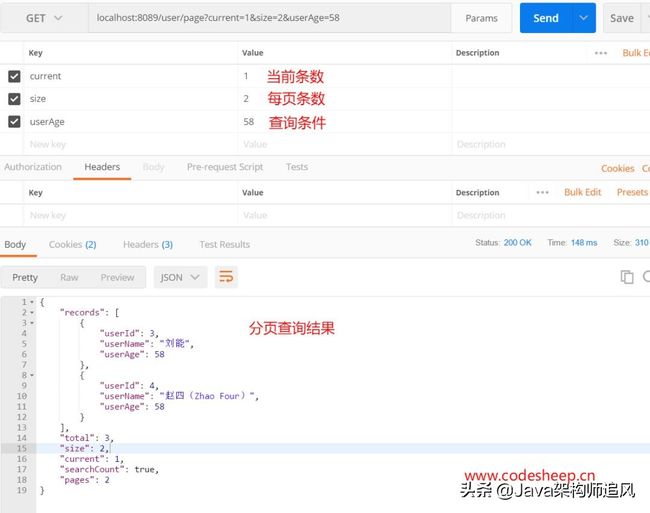Open the Presets dropdown
This screenshot has height=513, width=650.
pyautogui.click(x=633, y=192)
